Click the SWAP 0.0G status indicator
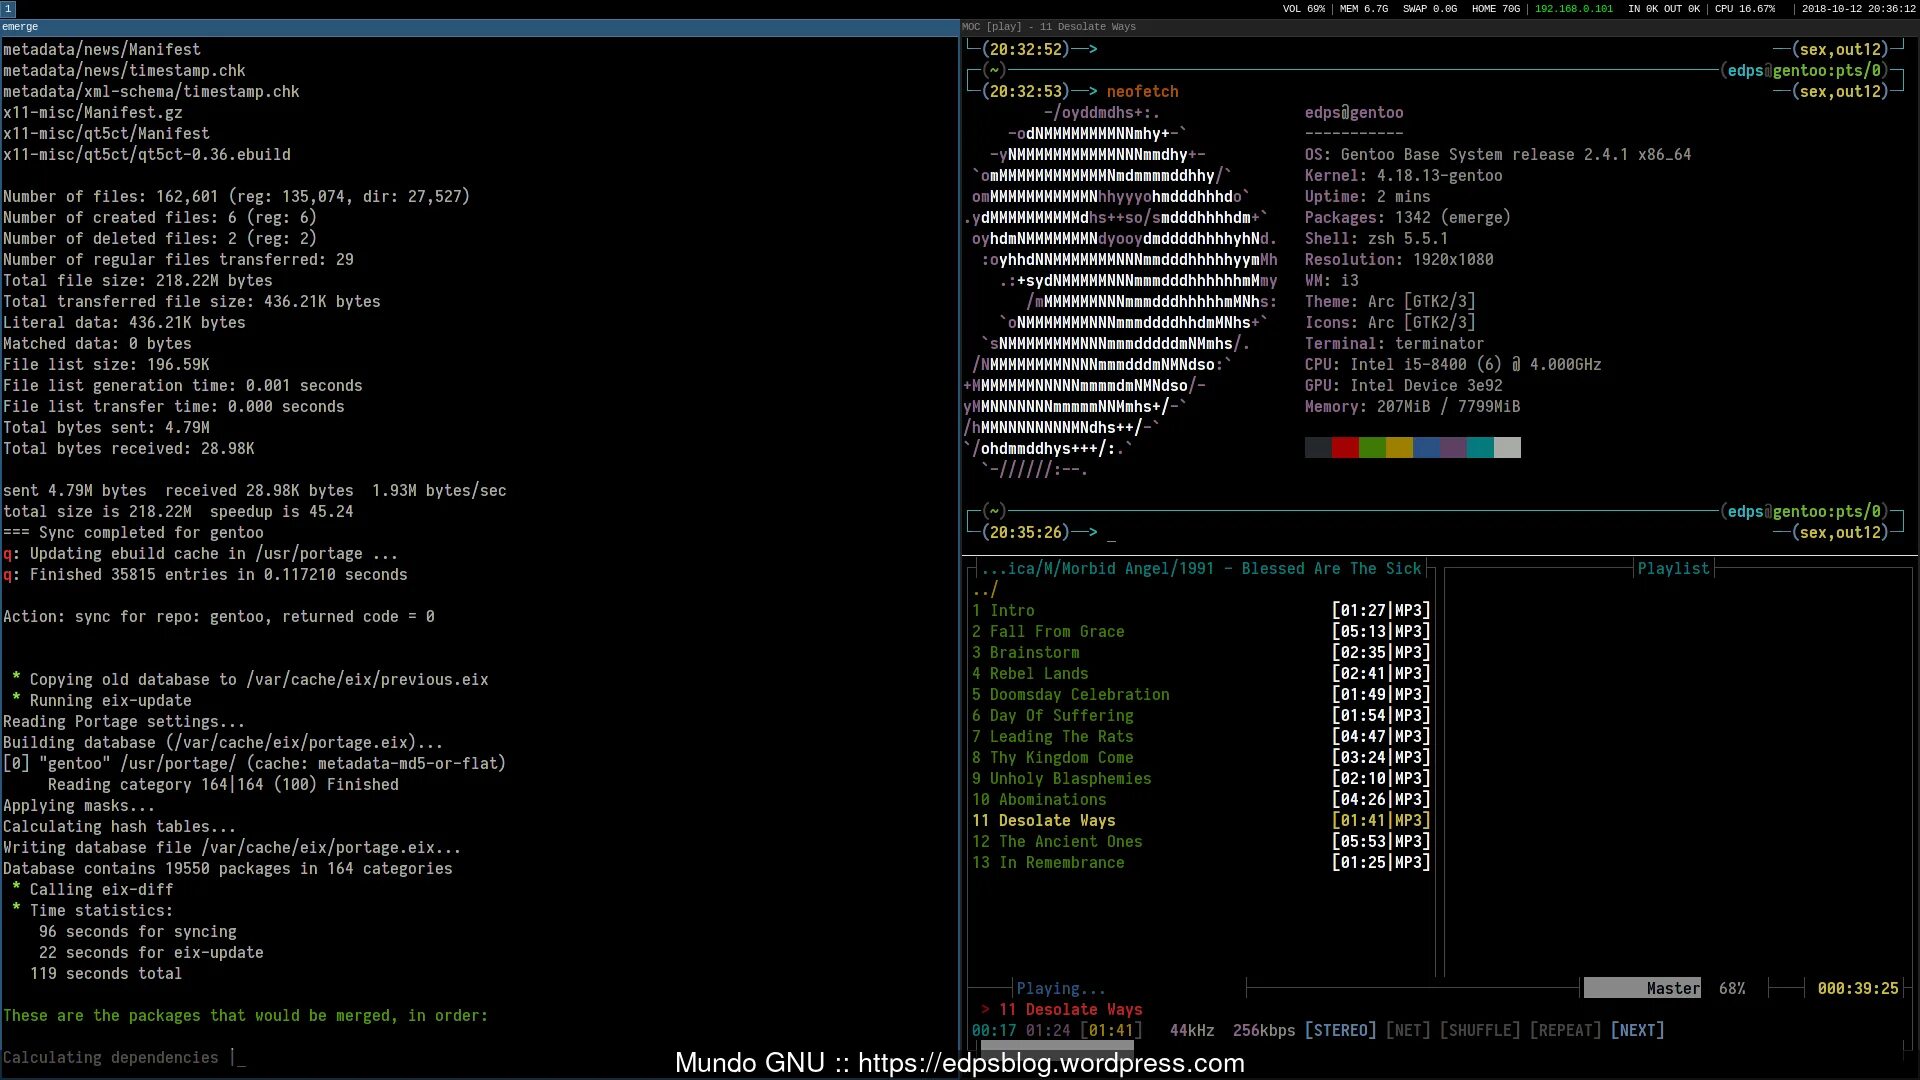 [x=1429, y=9]
